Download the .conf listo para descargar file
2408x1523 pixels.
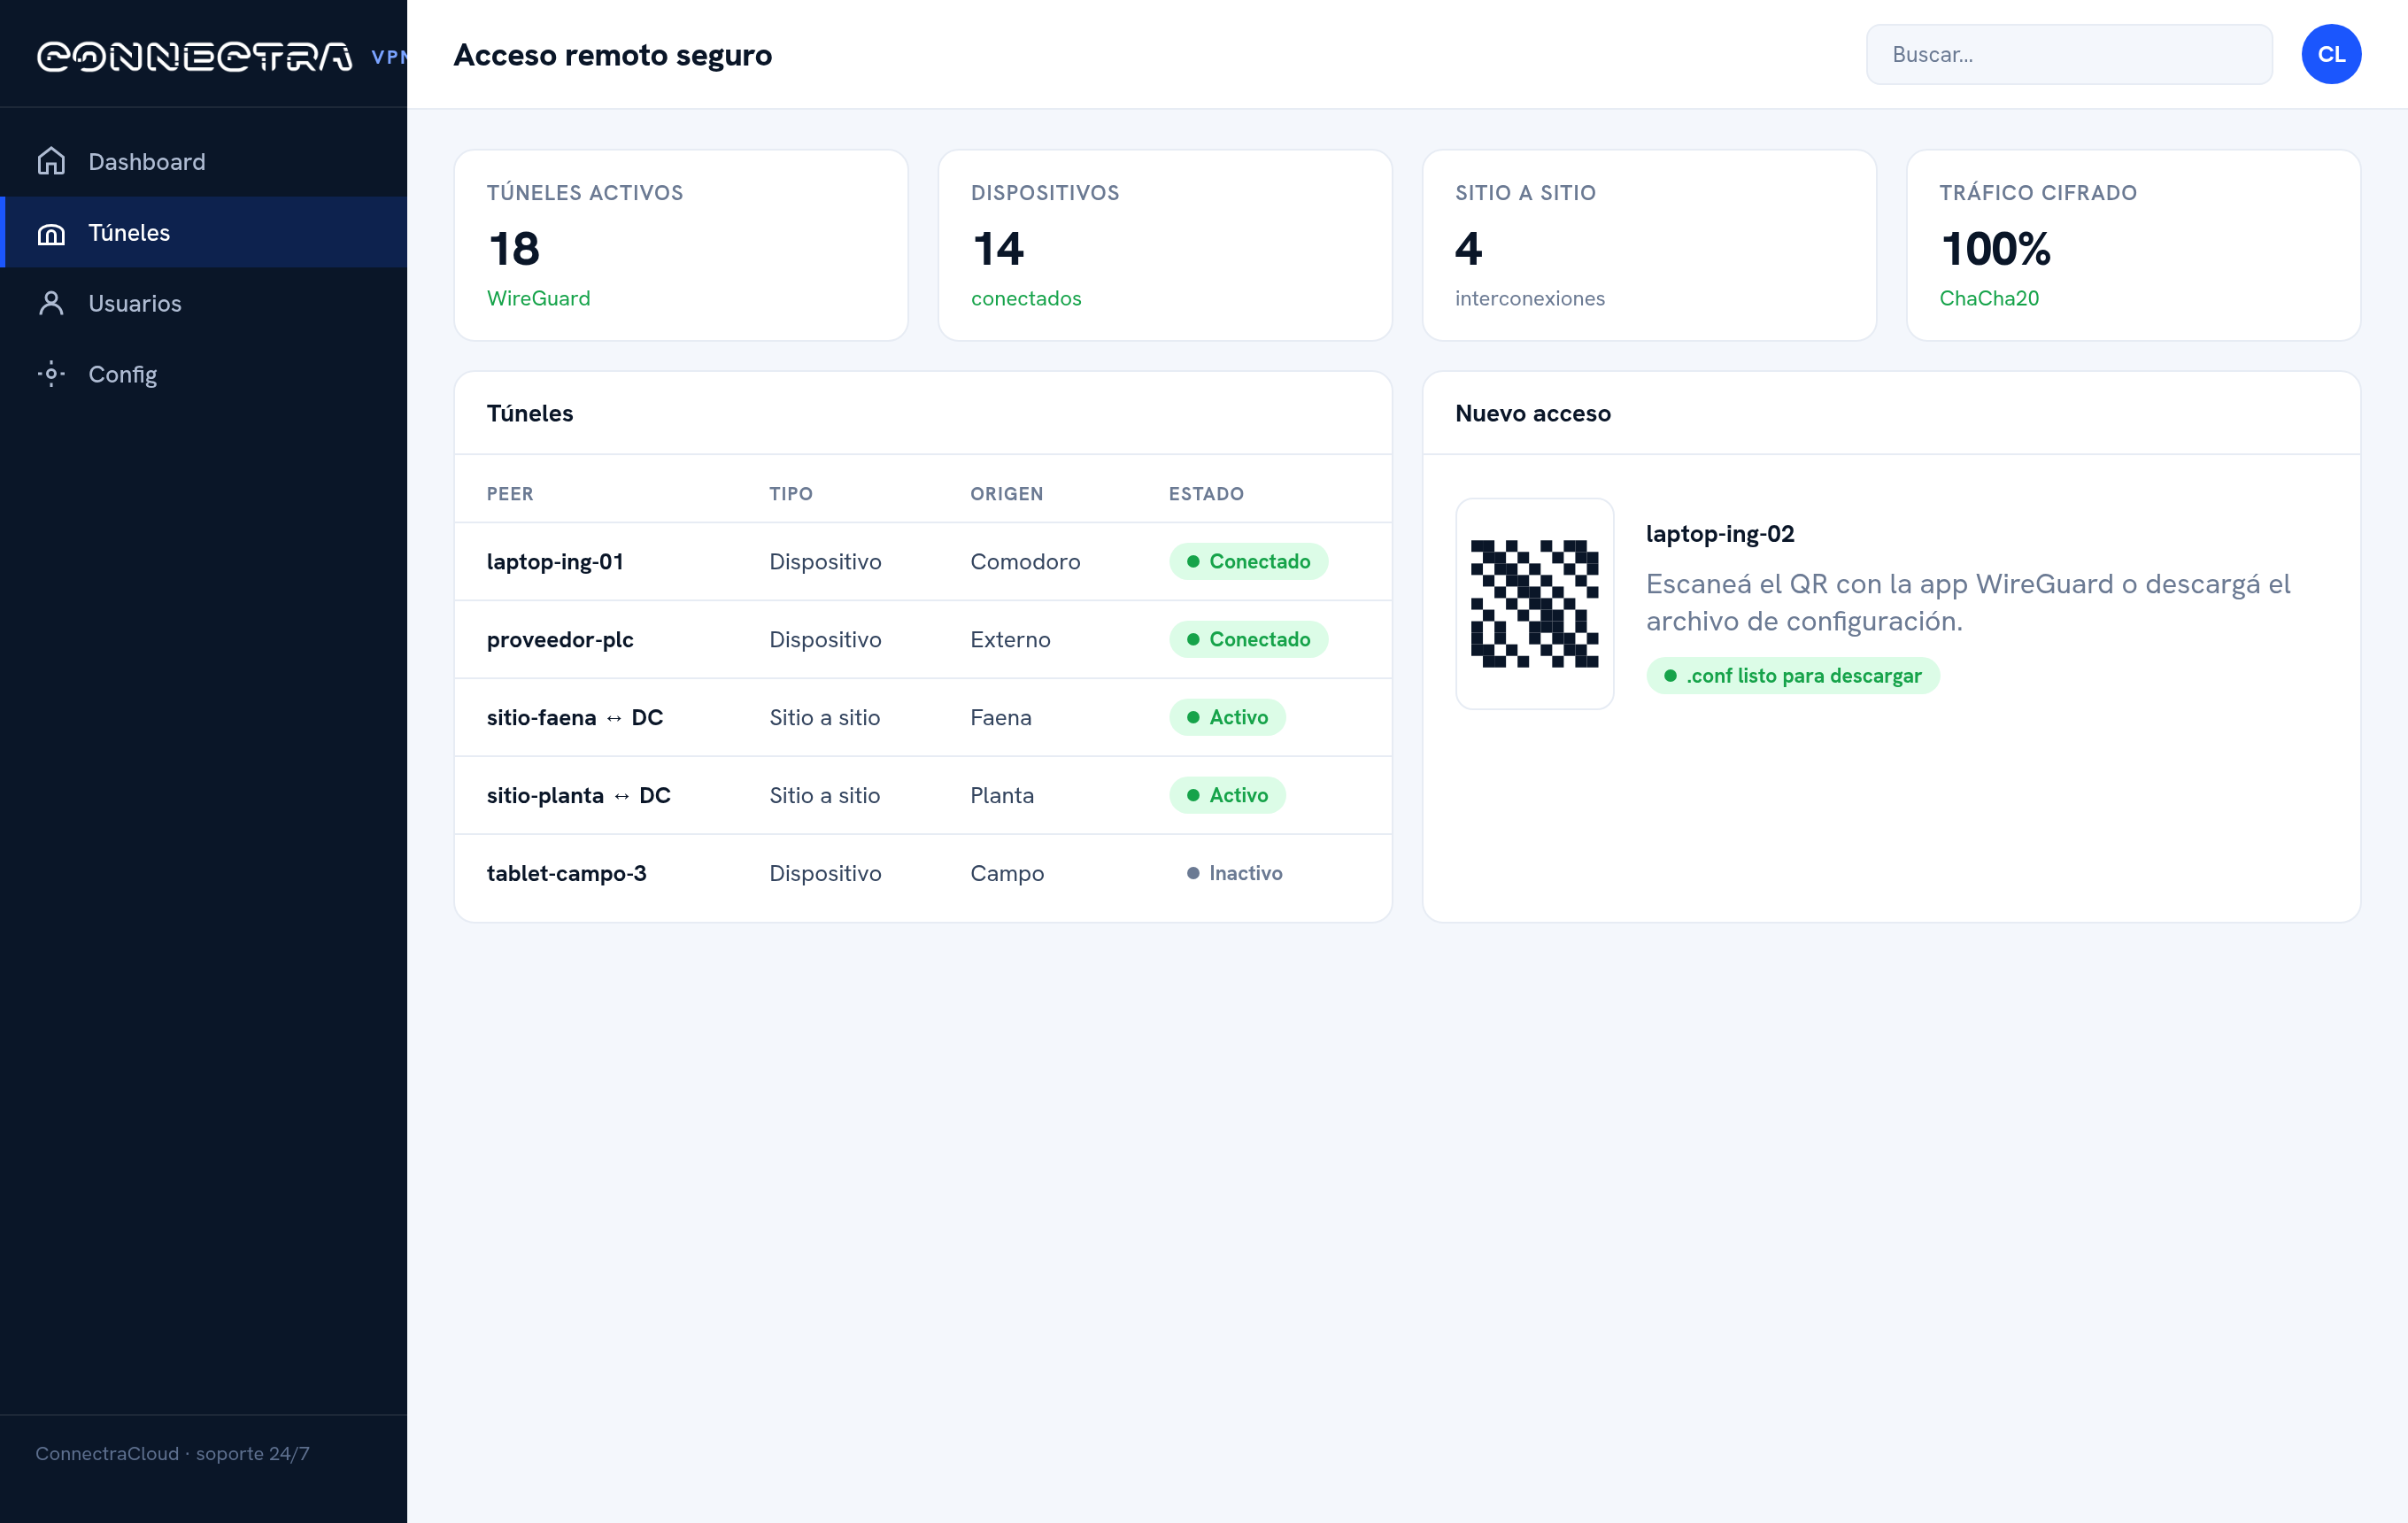point(1792,676)
